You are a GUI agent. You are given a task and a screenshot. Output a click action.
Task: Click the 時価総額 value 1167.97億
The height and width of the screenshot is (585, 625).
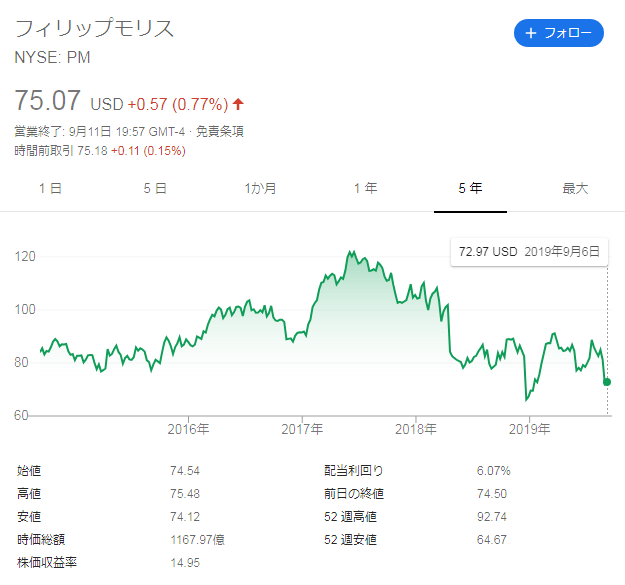coord(198,540)
